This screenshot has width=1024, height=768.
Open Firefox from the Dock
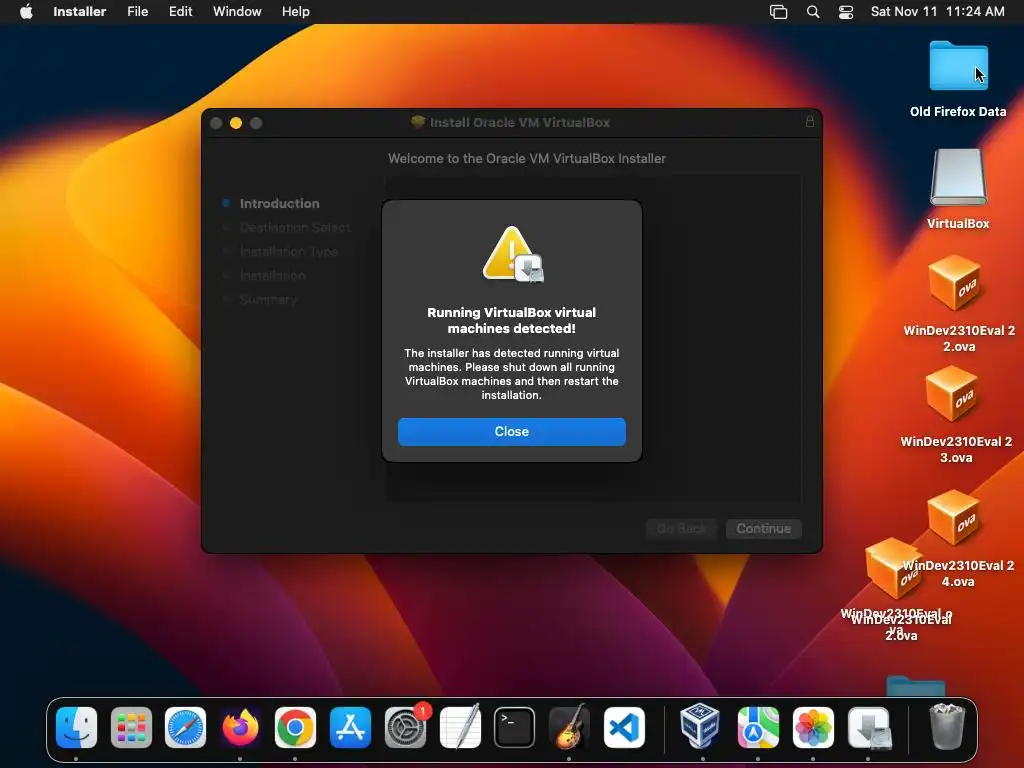[240, 728]
